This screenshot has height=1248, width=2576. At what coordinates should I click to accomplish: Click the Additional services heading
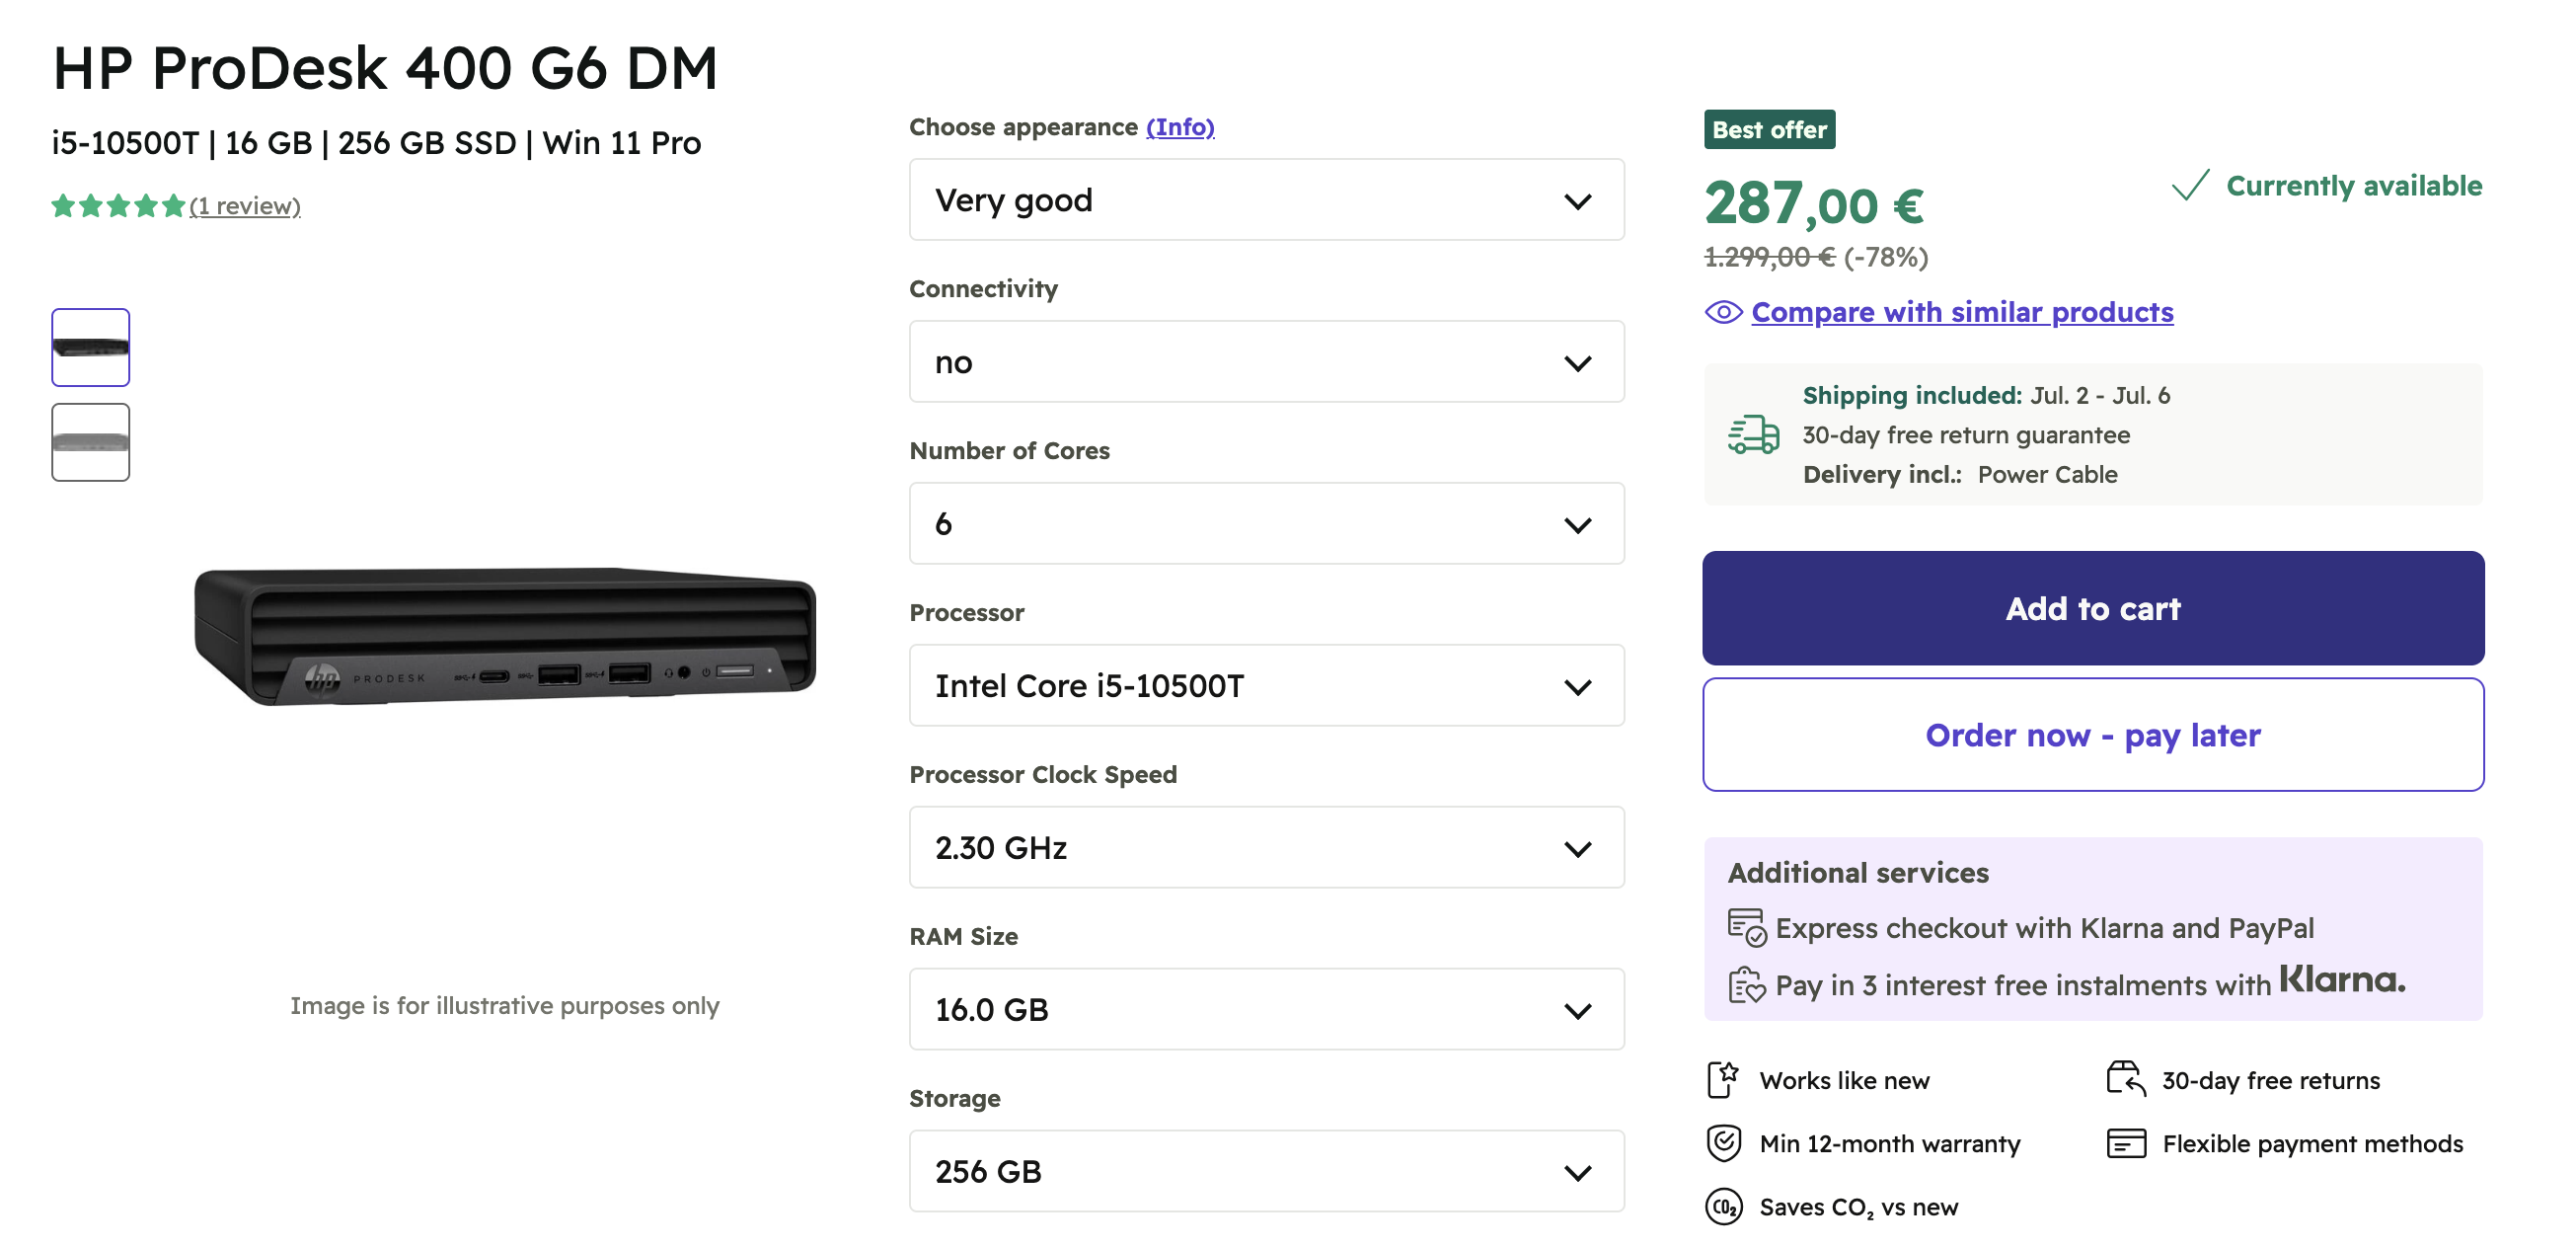(1858, 873)
